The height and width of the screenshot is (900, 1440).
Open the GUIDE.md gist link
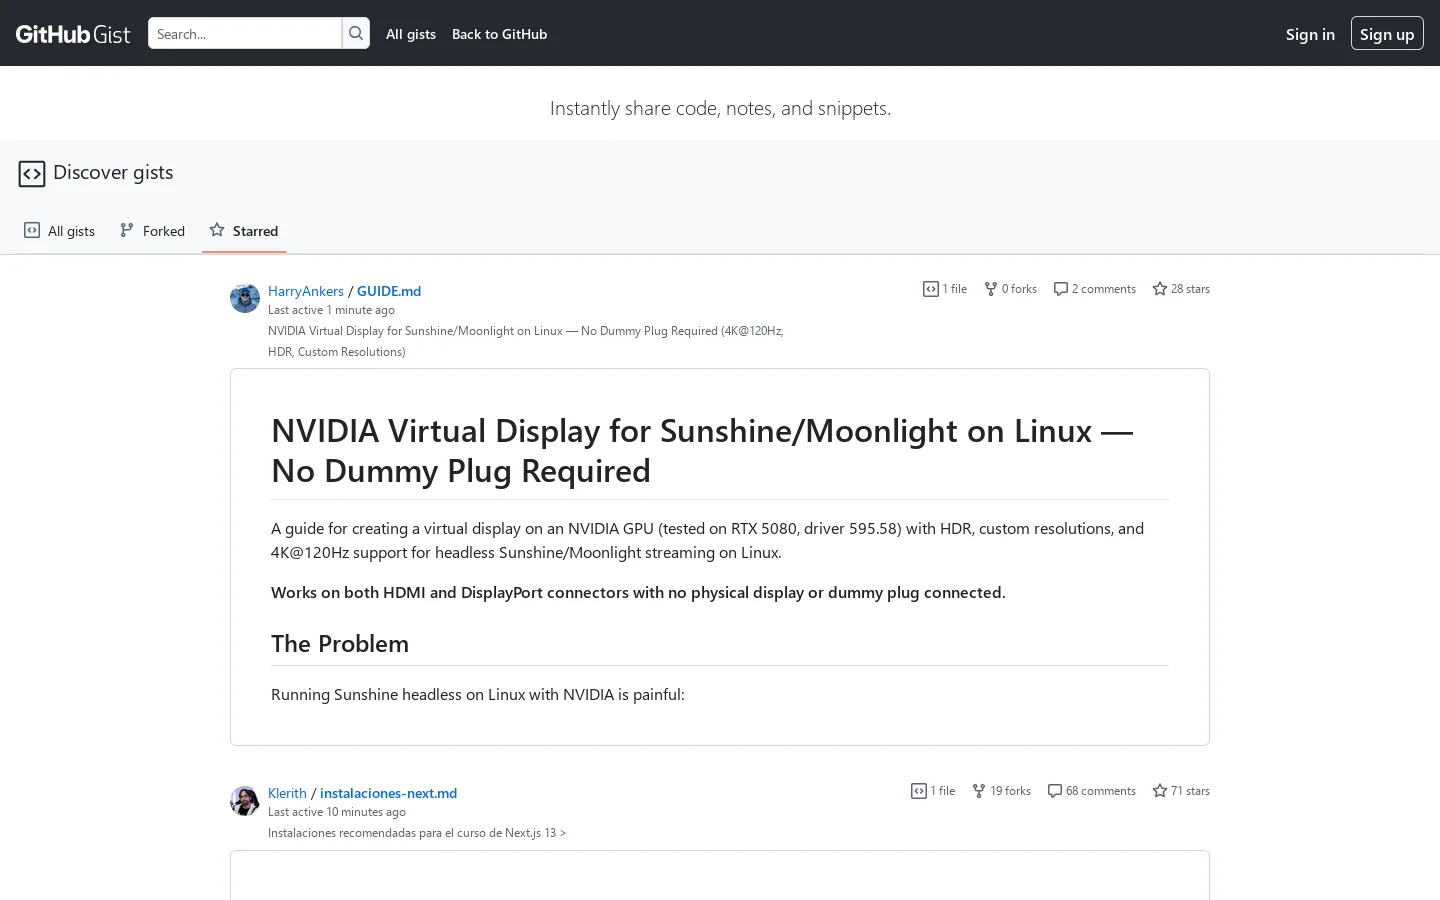[x=389, y=291]
